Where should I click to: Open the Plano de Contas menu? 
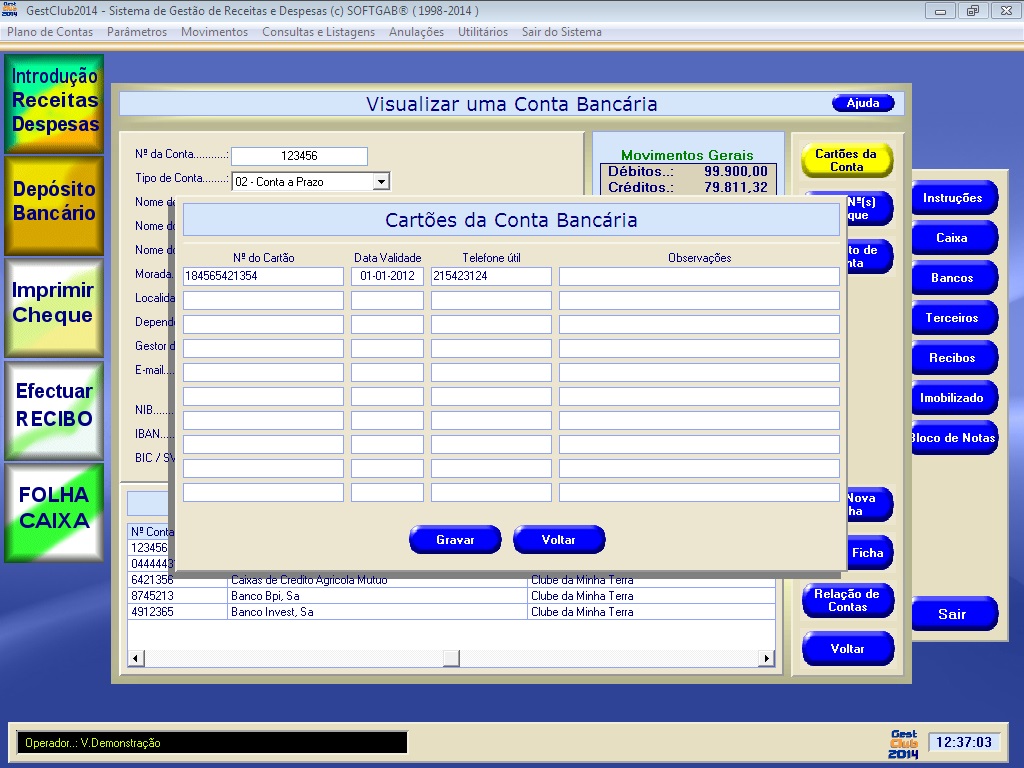50,32
